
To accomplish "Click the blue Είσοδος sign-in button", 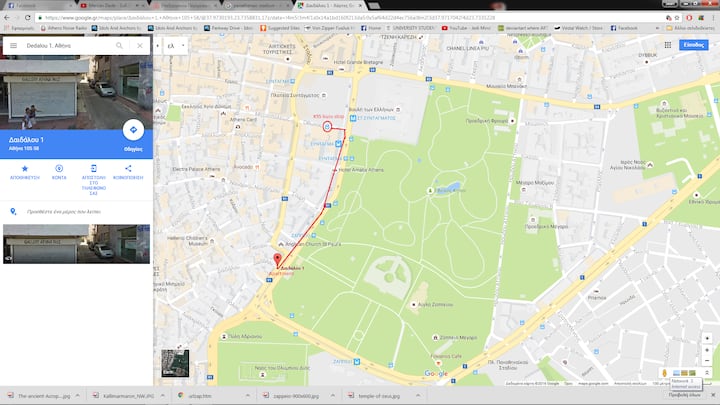I will tap(695, 44).
